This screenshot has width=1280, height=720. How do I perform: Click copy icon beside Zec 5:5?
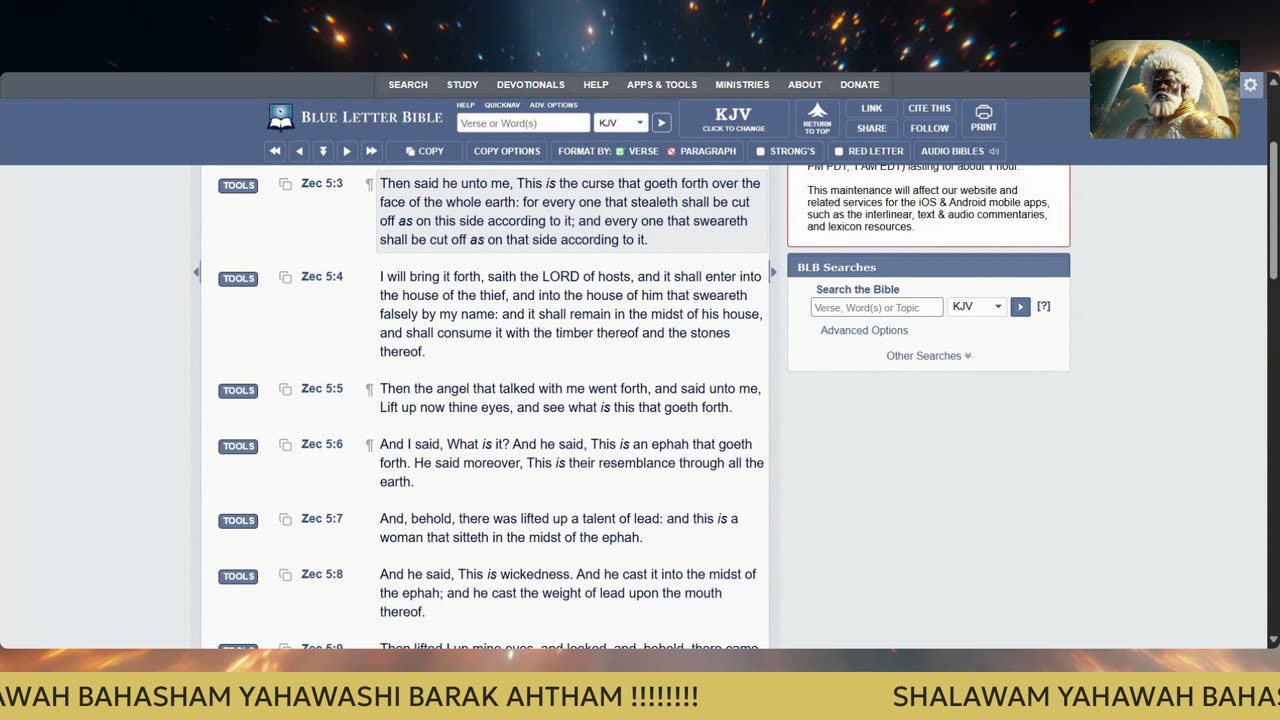285,389
